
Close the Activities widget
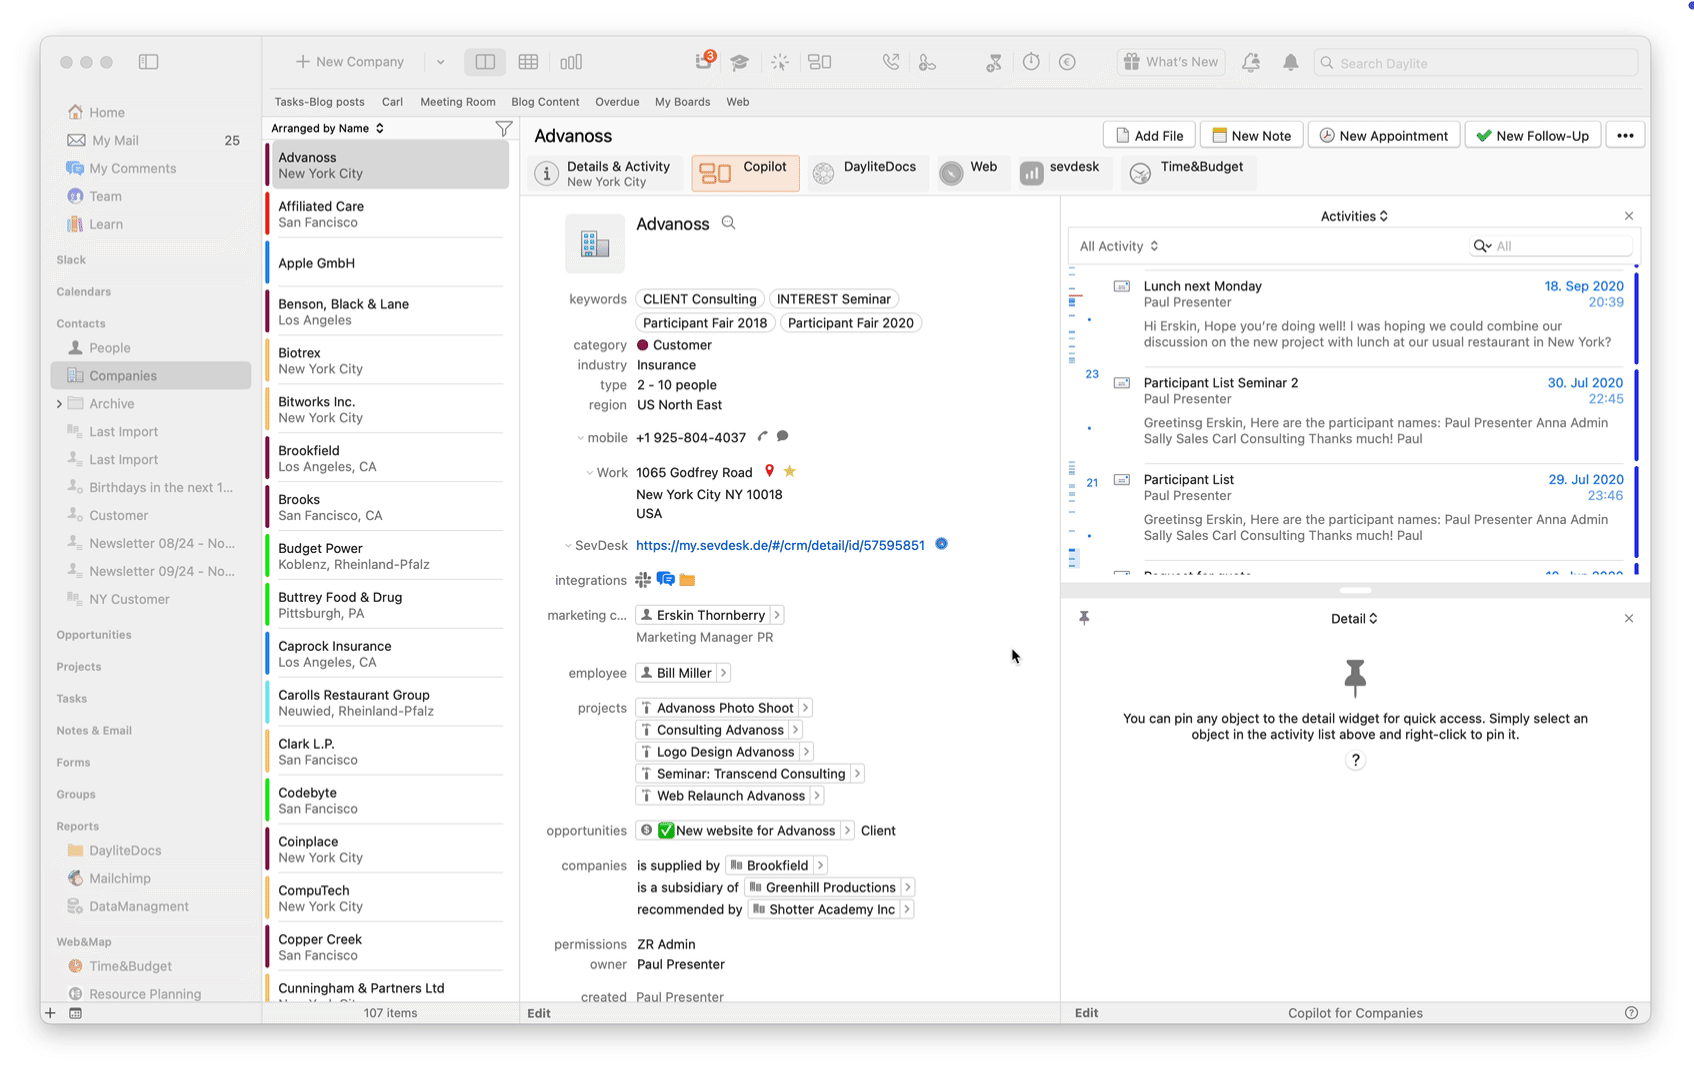[1629, 216]
